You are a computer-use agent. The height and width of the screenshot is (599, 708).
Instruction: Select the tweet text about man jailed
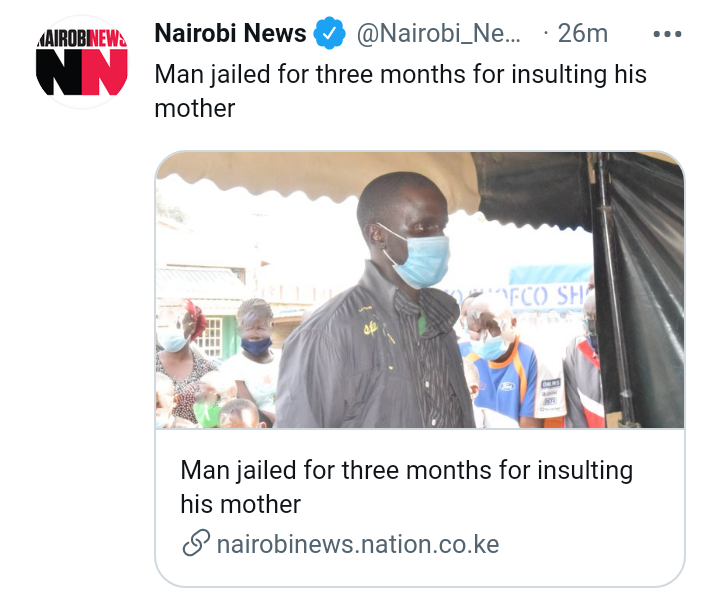coord(401,91)
